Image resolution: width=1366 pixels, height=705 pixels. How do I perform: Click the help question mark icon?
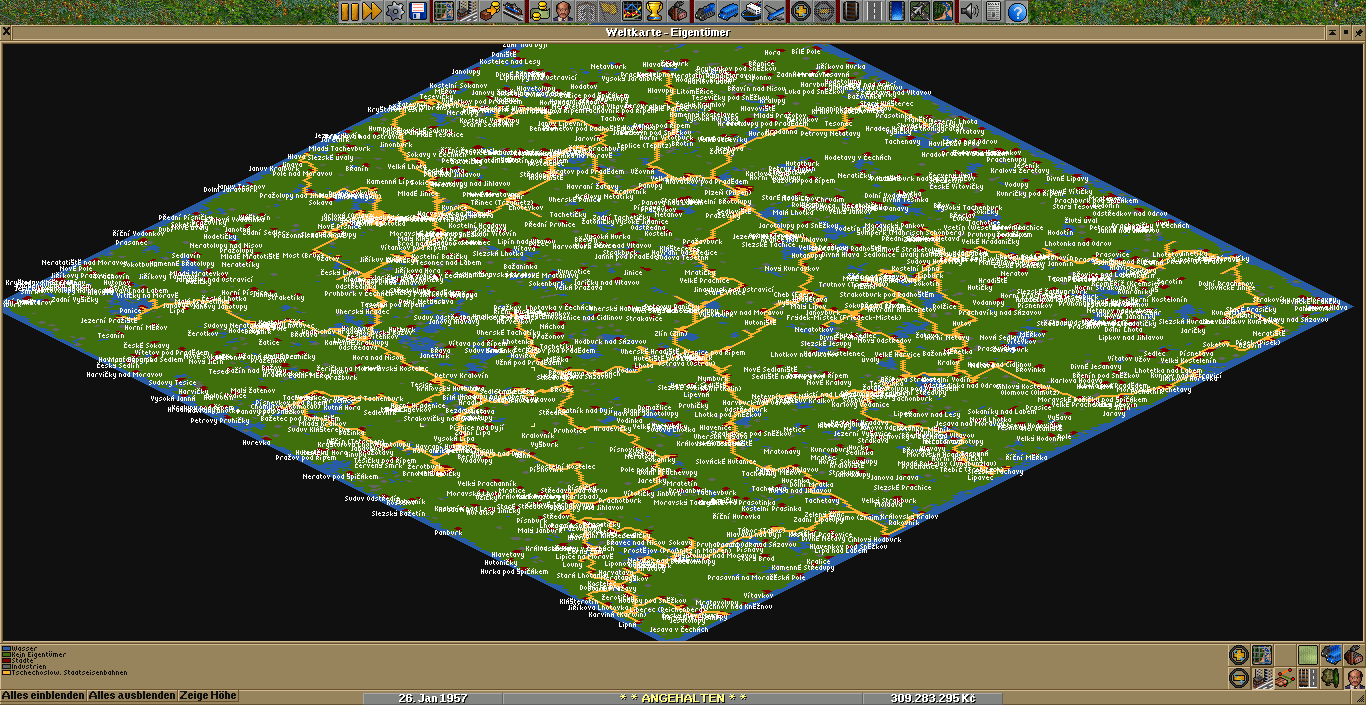(x=1017, y=12)
